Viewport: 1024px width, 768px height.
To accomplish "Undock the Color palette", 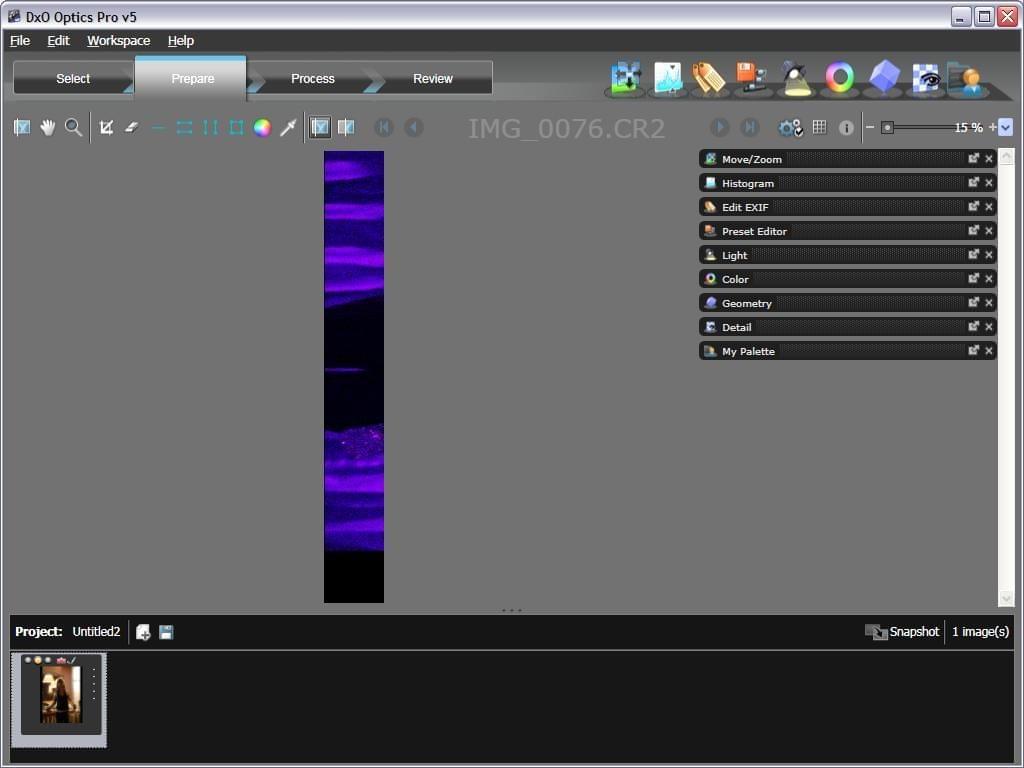I will (x=973, y=278).
